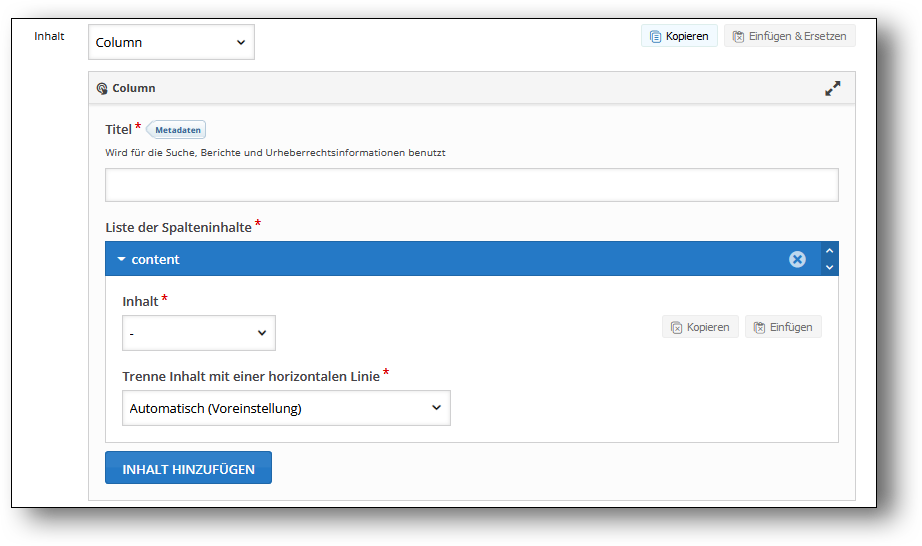
Task: Open the Metadaten tag button
Action: coord(178,130)
